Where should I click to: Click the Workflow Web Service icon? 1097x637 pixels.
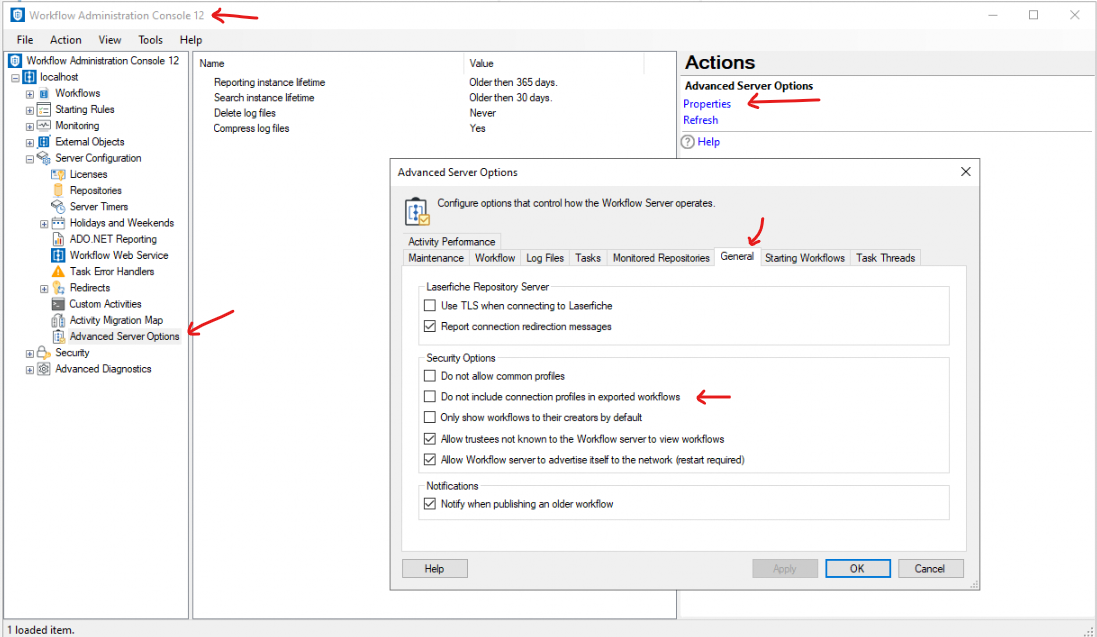(x=58, y=255)
